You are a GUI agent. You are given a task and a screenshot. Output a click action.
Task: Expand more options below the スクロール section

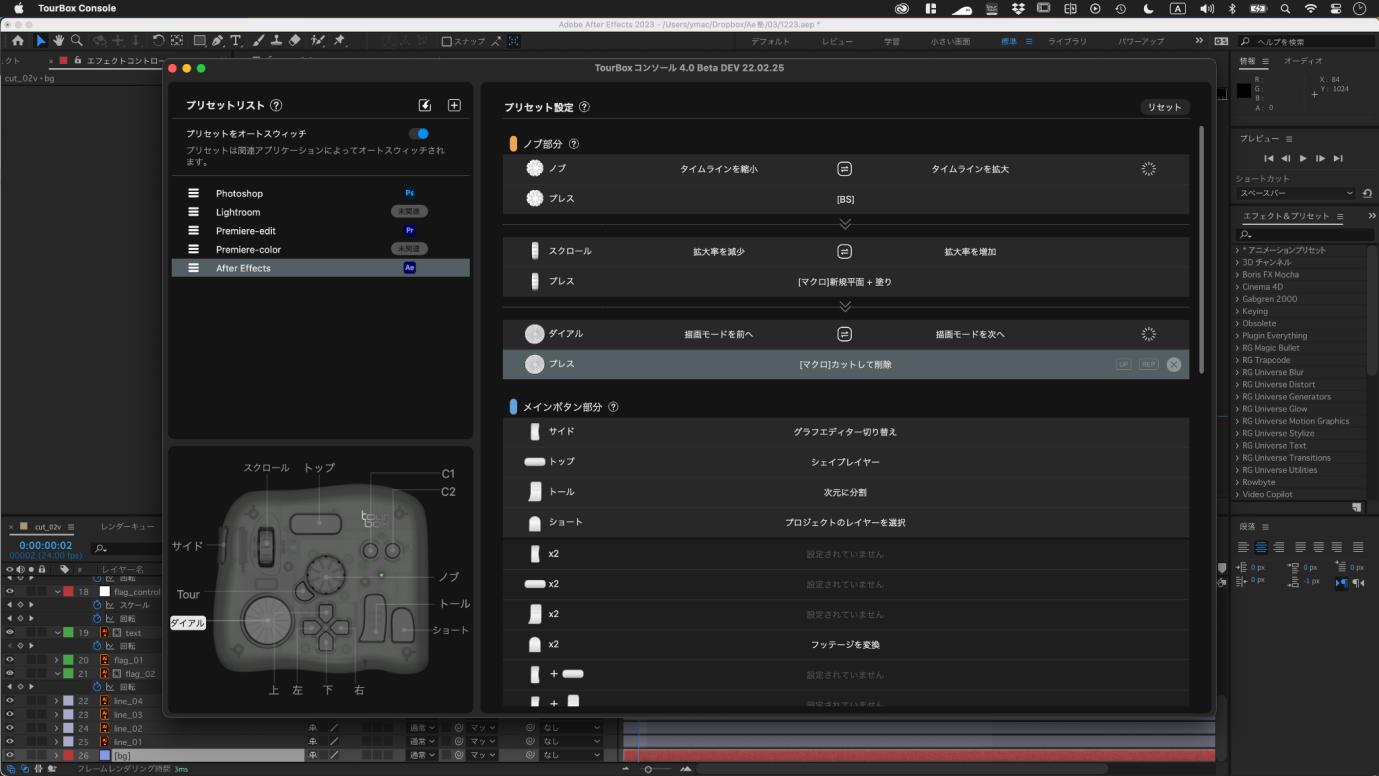point(845,306)
